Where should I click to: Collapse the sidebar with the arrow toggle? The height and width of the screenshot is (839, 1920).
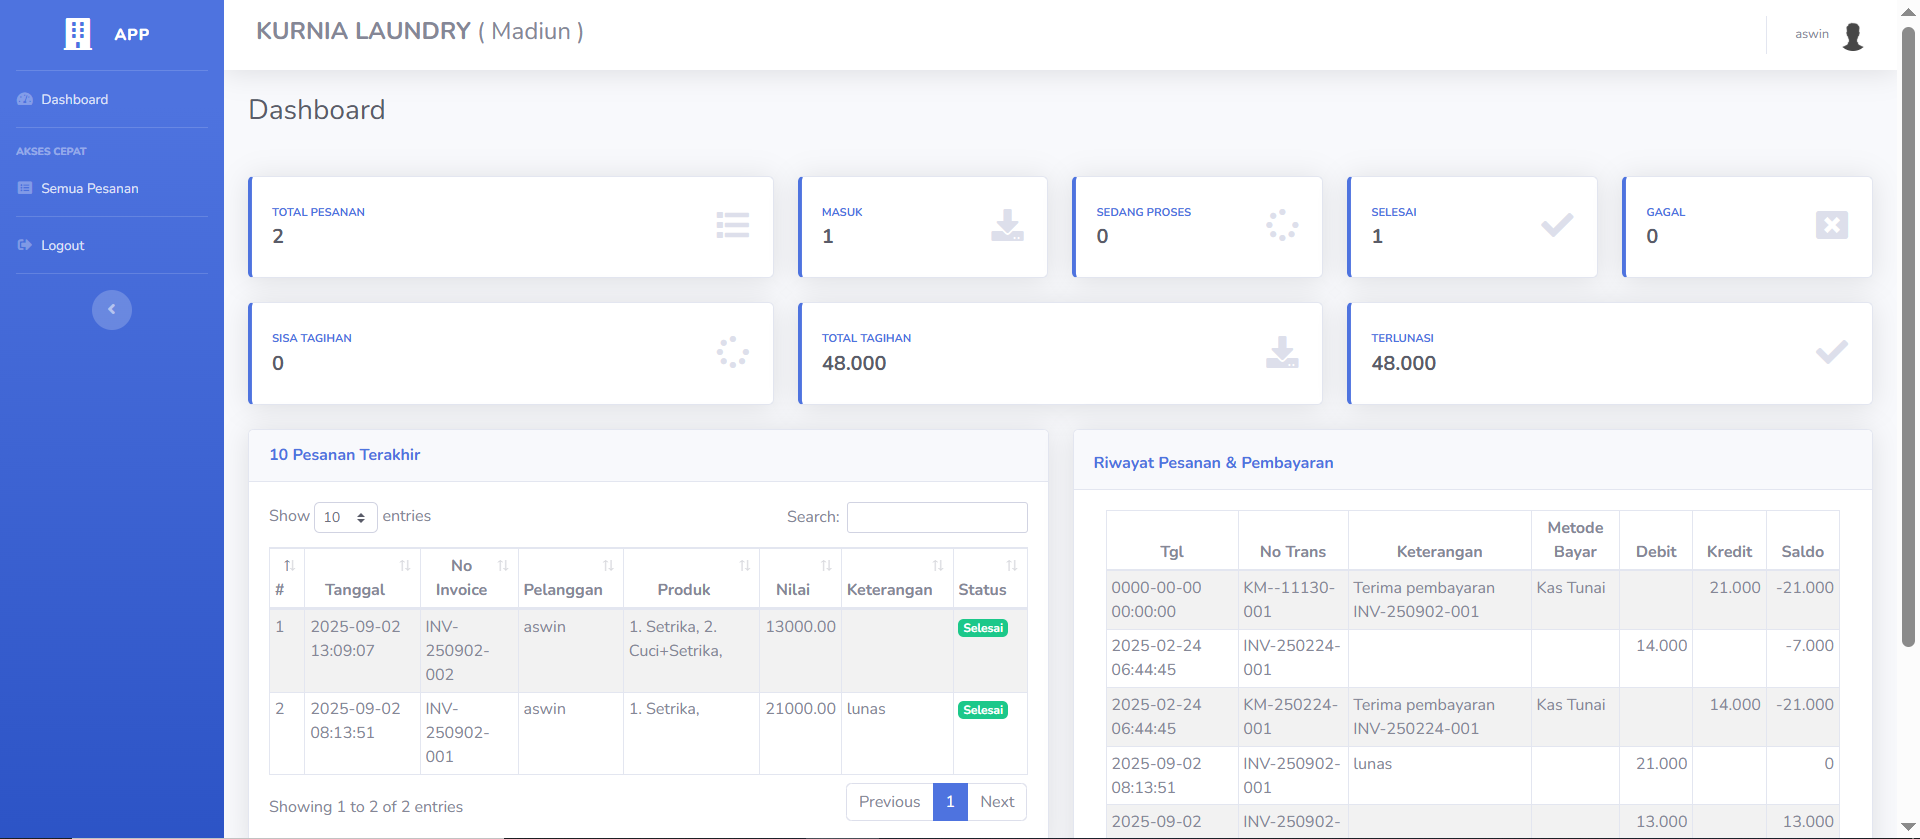112,310
